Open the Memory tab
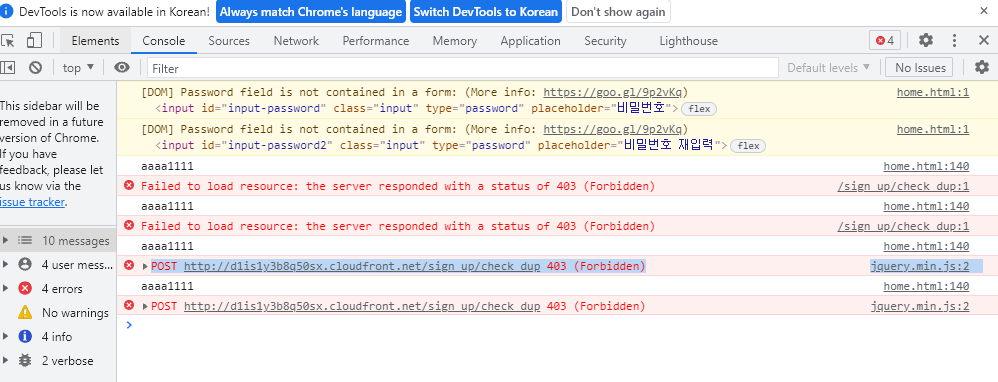The width and height of the screenshot is (998, 382). coord(454,41)
